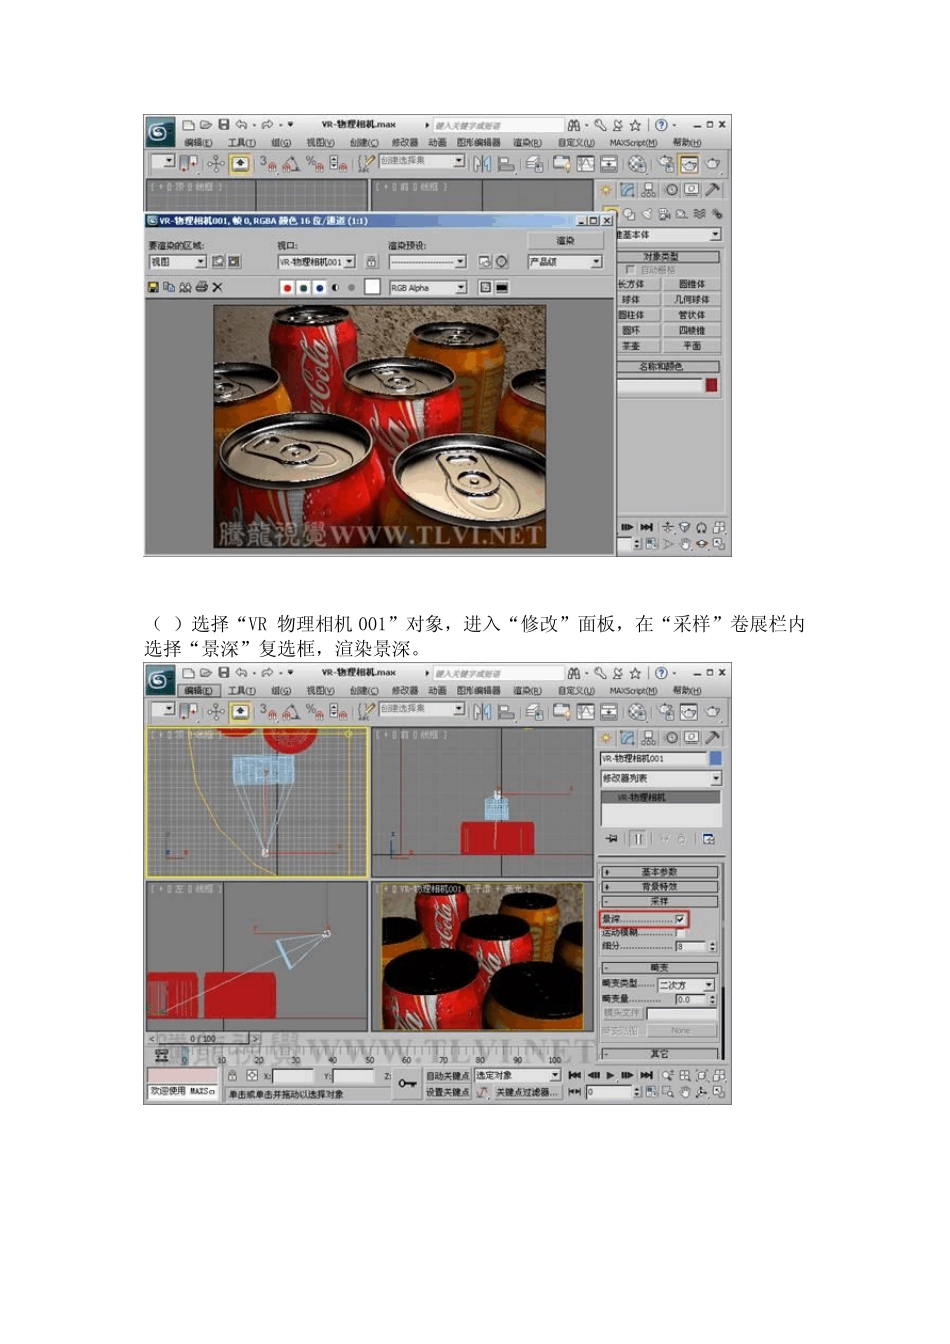Image resolution: width=950 pixels, height=1344 pixels.
Task: Open the 选定对象 dropdown beside auto key
Action: tap(517, 1075)
